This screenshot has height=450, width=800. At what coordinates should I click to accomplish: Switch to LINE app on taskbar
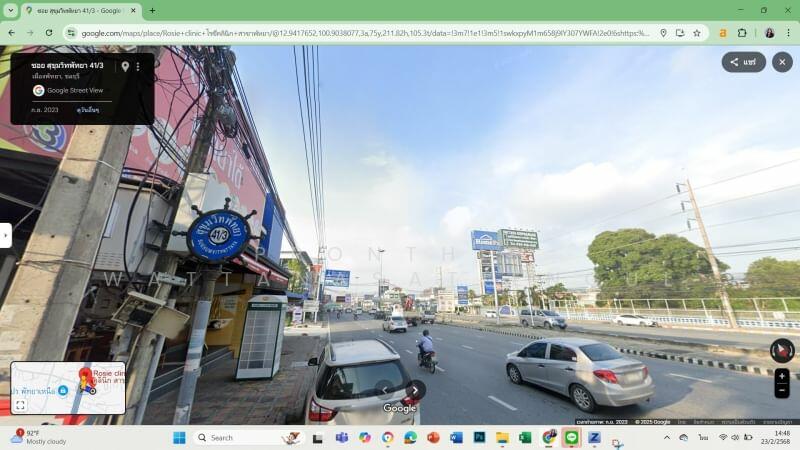(x=571, y=438)
